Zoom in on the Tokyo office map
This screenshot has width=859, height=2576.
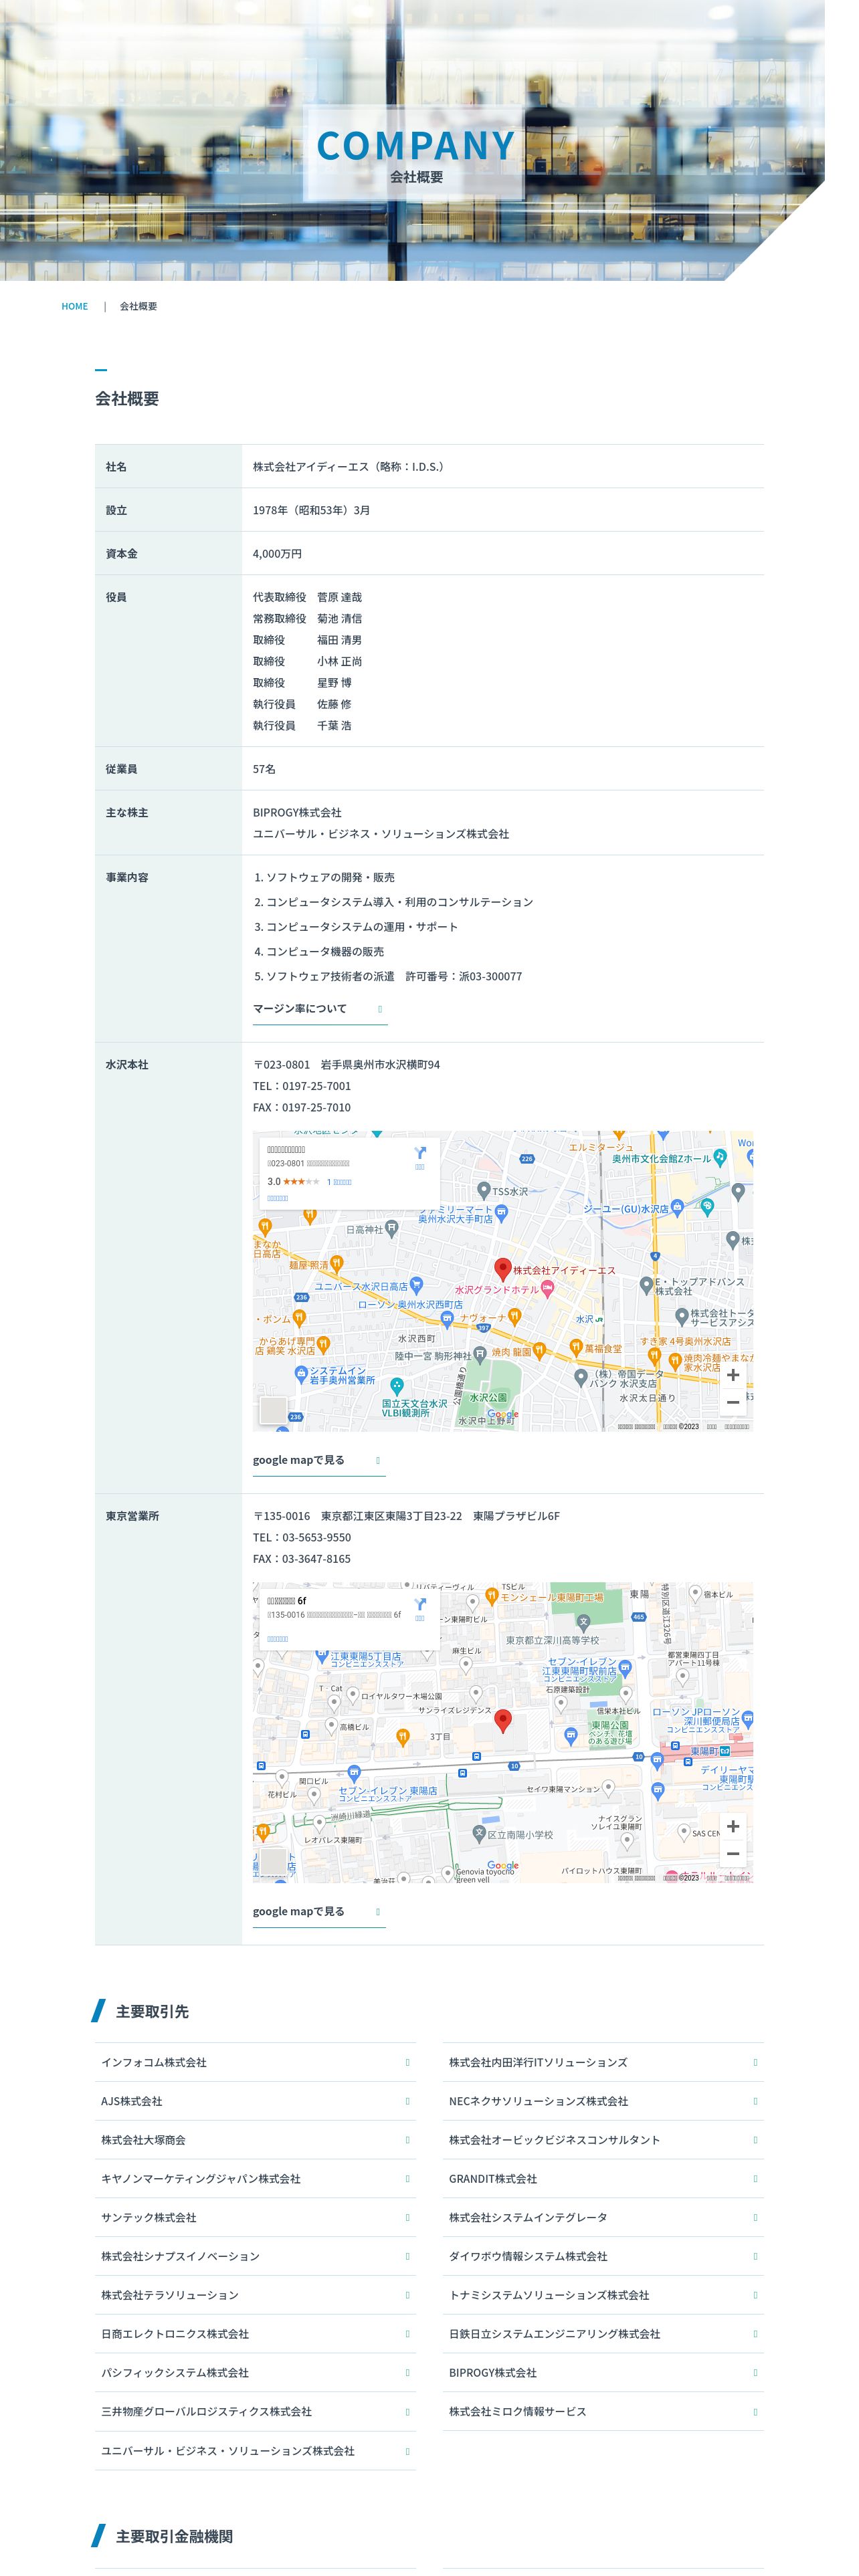733,1826
